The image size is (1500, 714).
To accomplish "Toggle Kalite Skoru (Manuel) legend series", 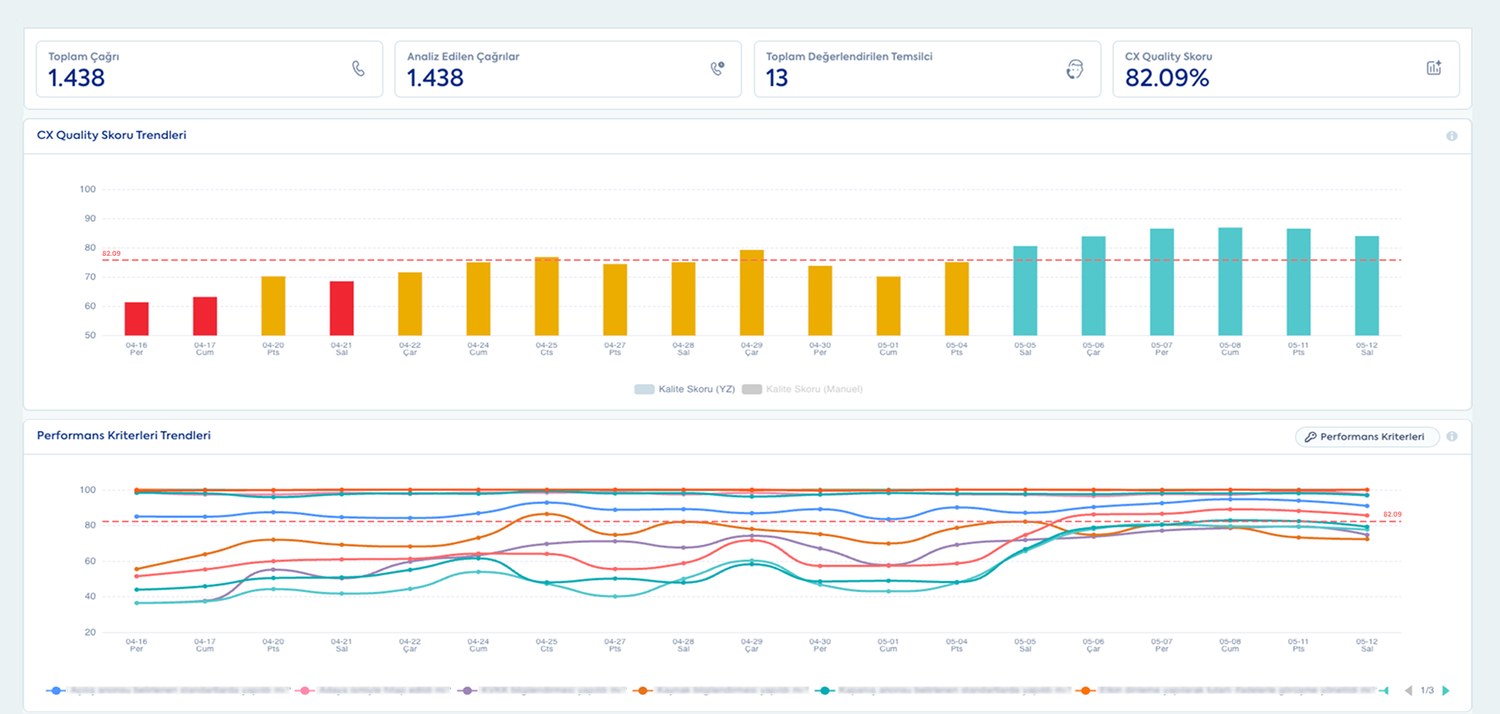I will pyautogui.click(x=802, y=389).
